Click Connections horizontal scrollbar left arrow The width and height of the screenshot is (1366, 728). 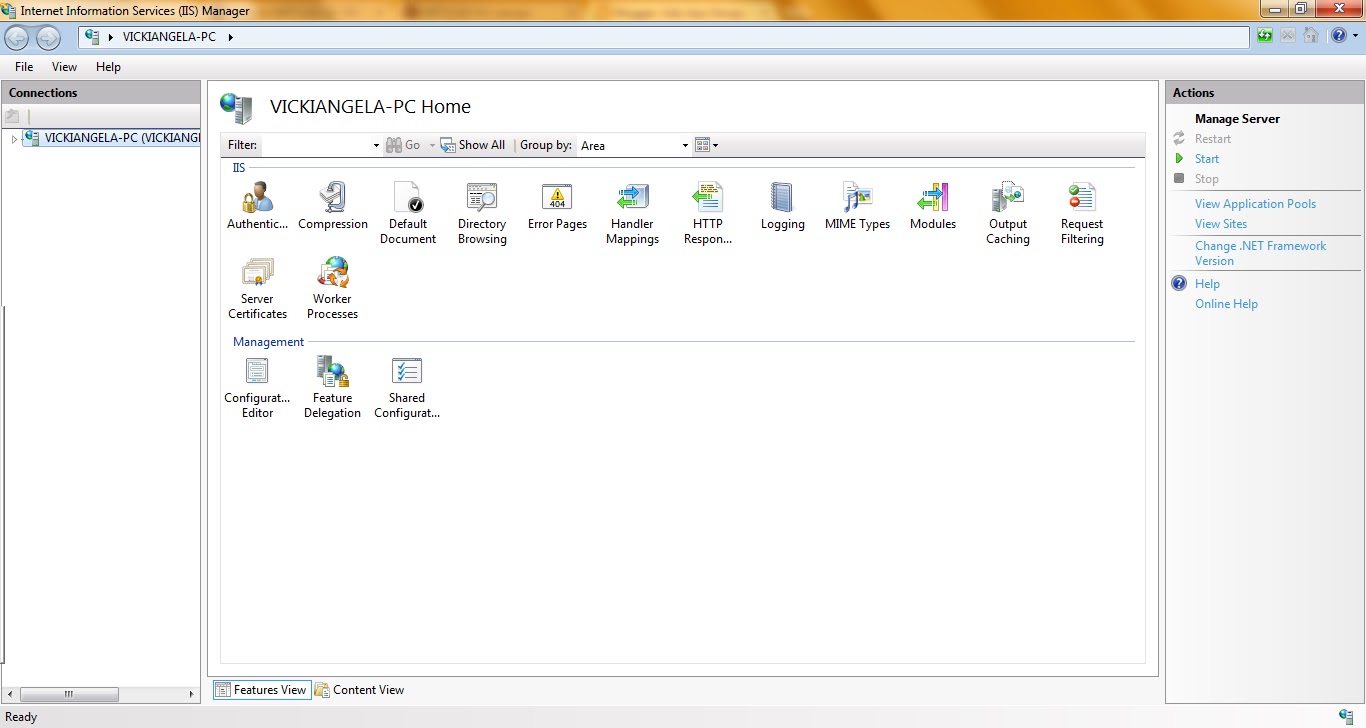pyautogui.click(x=11, y=694)
